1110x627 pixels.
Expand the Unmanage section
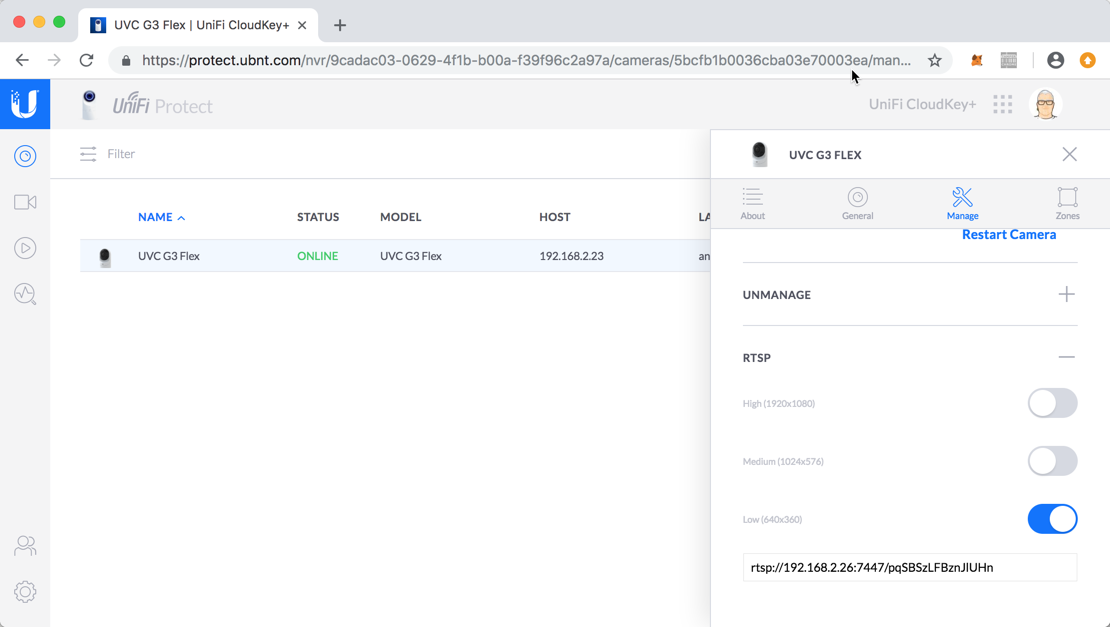tap(1066, 295)
